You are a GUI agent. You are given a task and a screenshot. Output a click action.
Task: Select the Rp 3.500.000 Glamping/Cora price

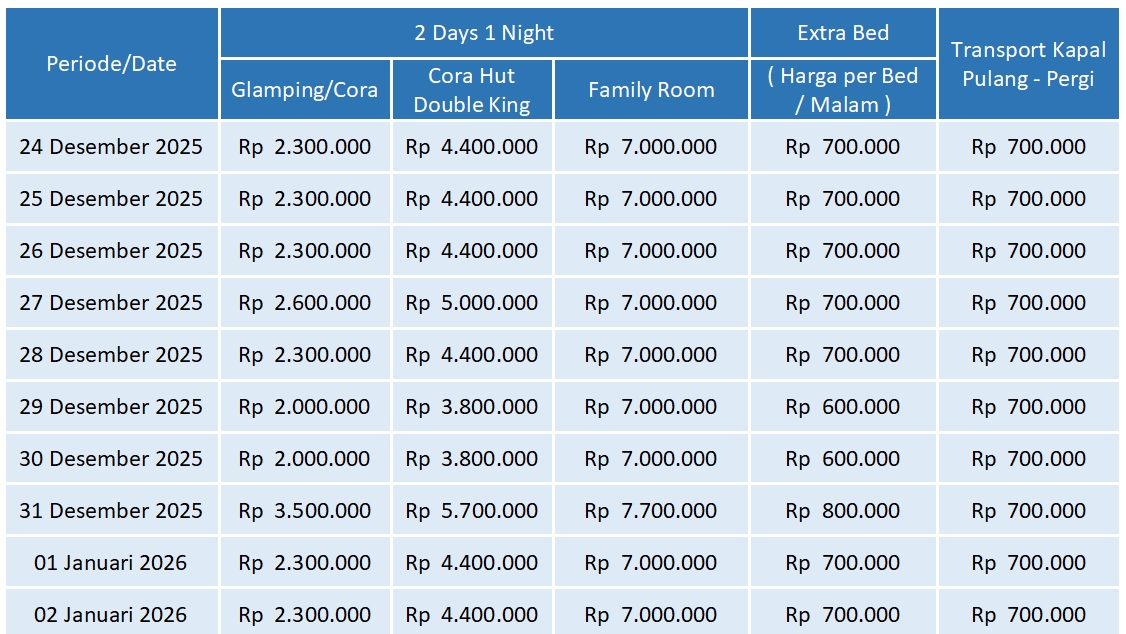coord(305,511)
